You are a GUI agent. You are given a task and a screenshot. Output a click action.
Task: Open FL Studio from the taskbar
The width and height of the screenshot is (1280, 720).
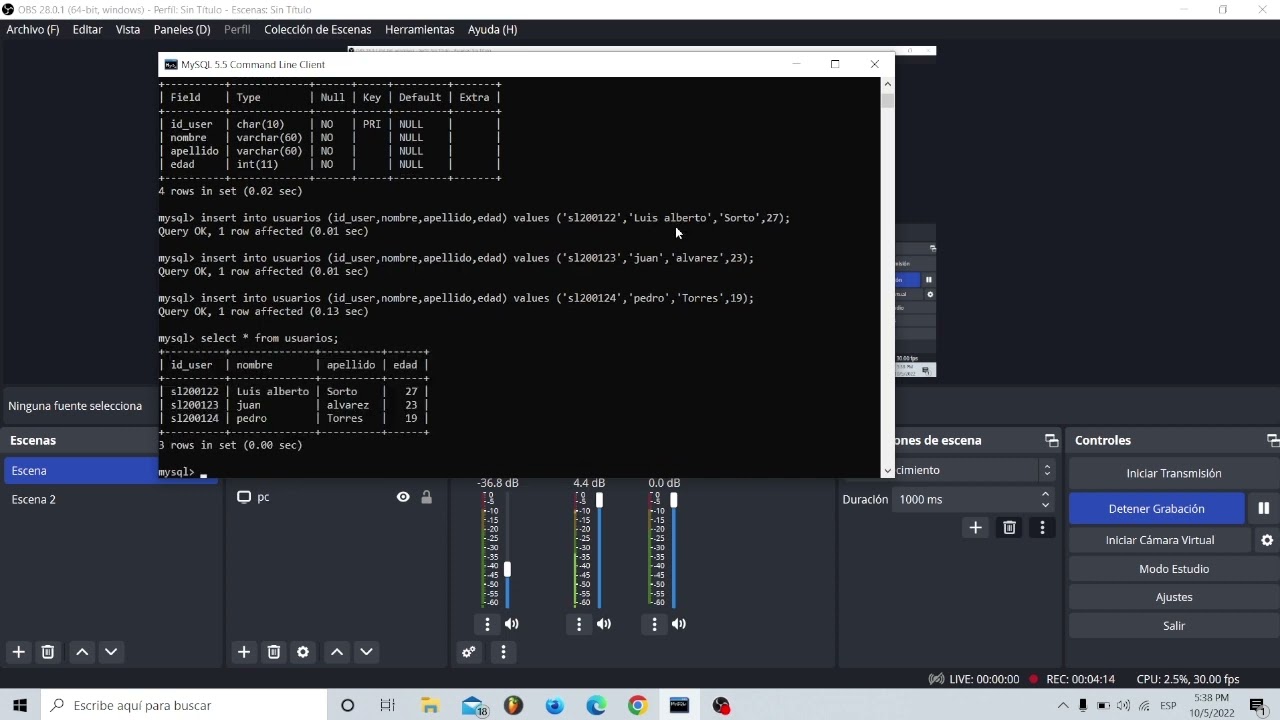click(513, 706)
